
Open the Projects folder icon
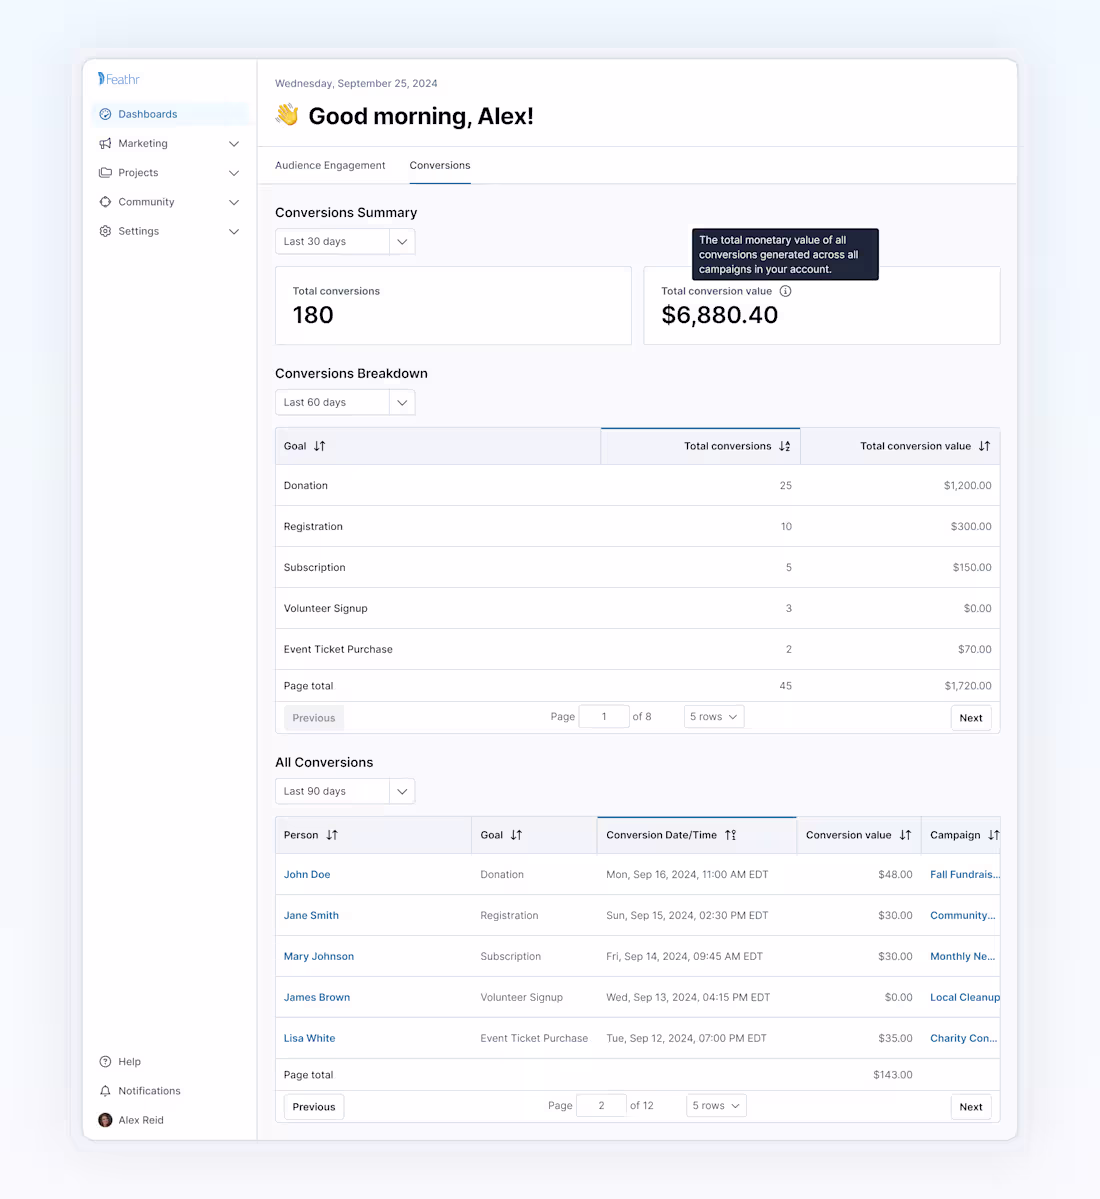105,172
